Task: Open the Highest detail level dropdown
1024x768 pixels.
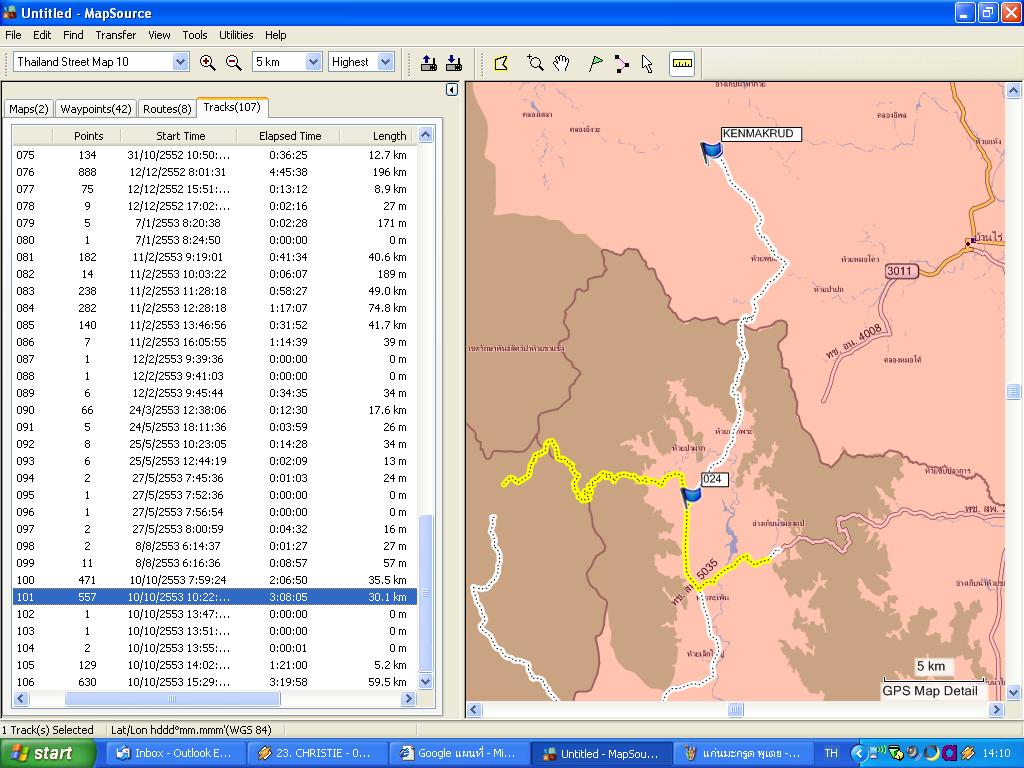Action: 386,62
